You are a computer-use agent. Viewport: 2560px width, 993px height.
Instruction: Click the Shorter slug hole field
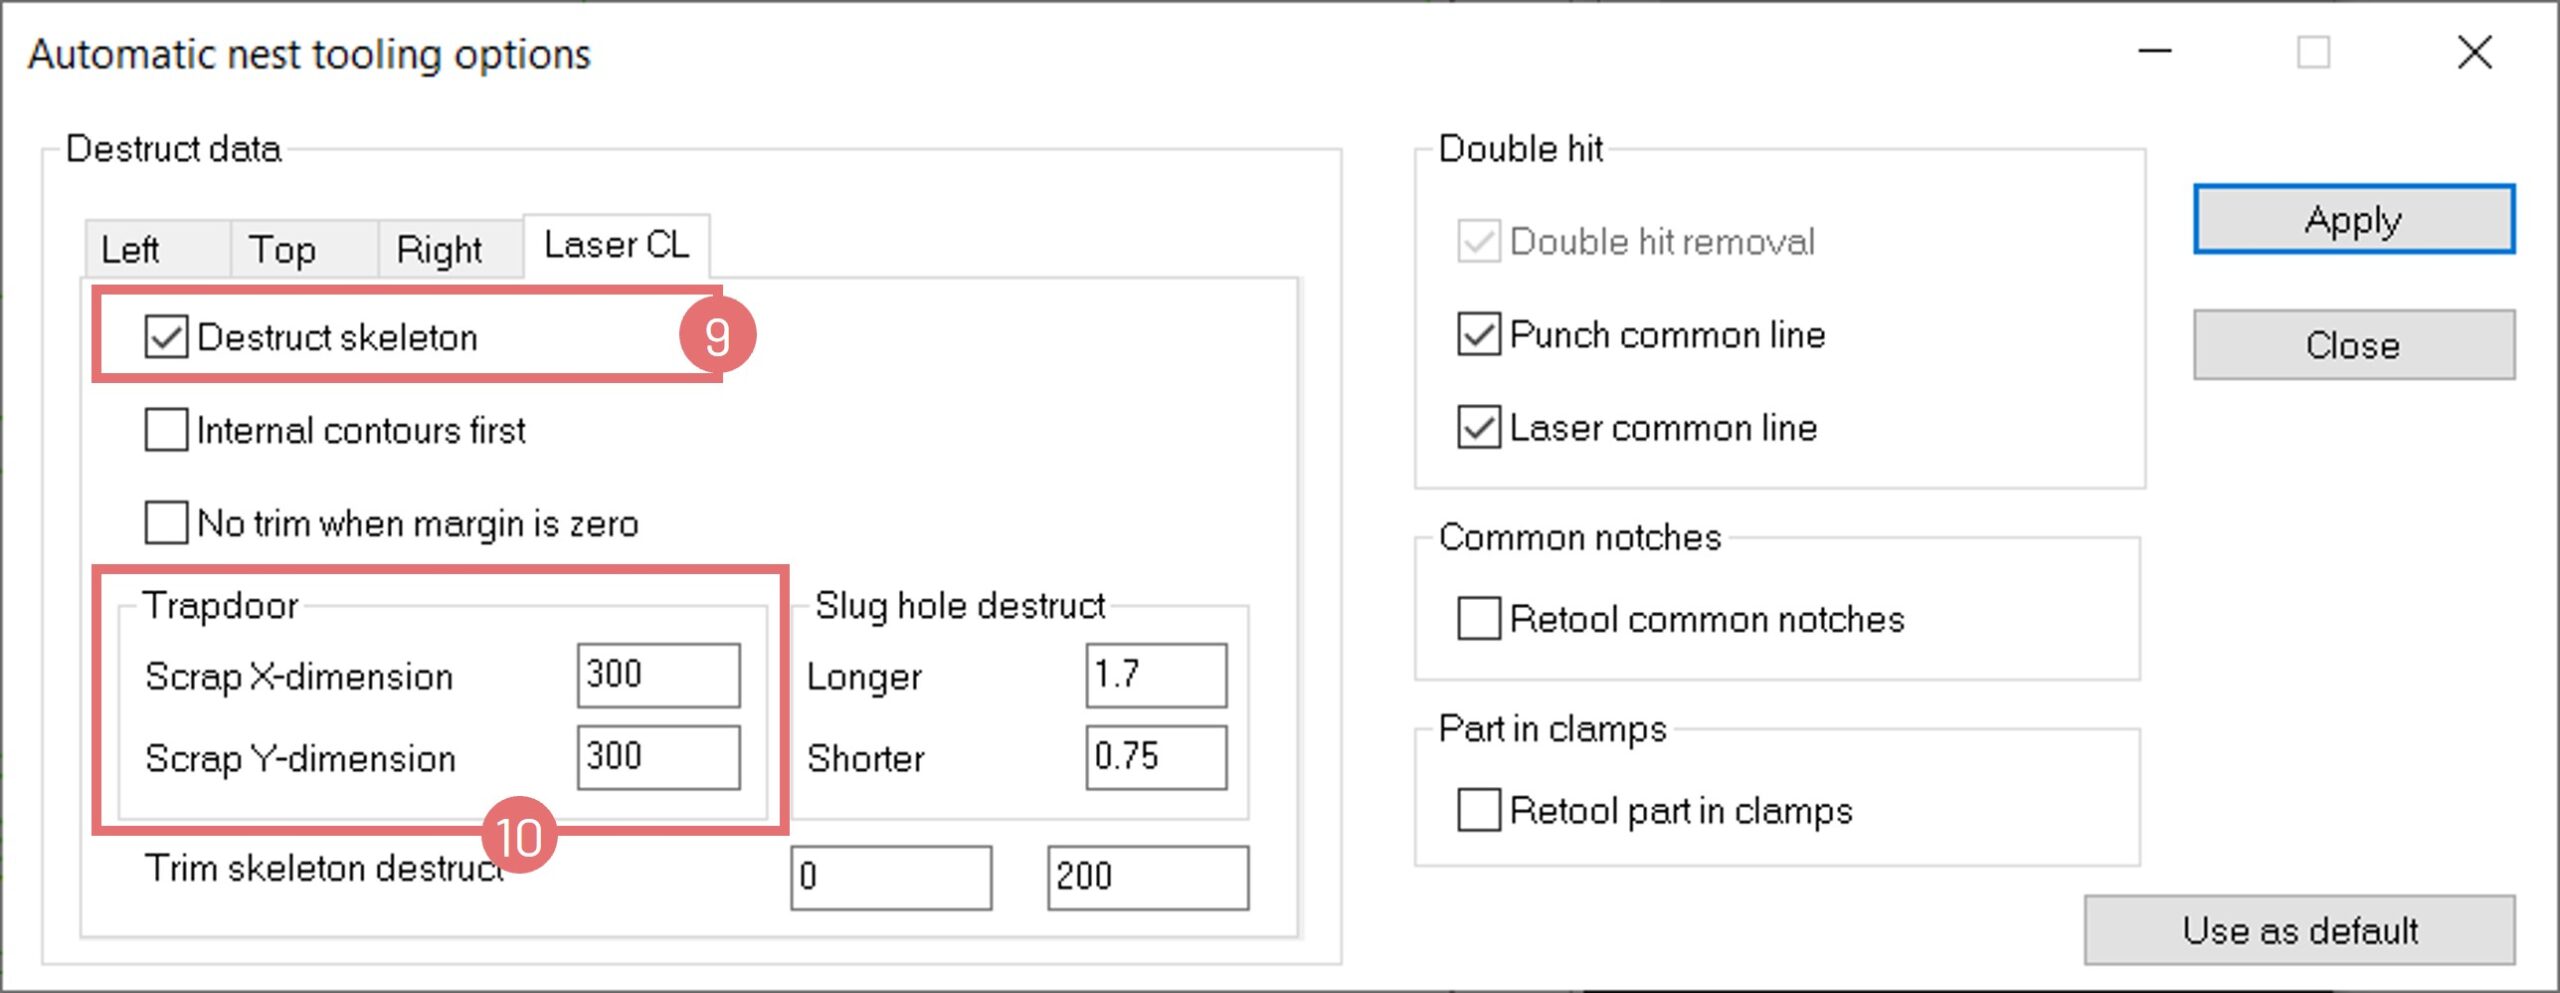[x=1156, y=757]
